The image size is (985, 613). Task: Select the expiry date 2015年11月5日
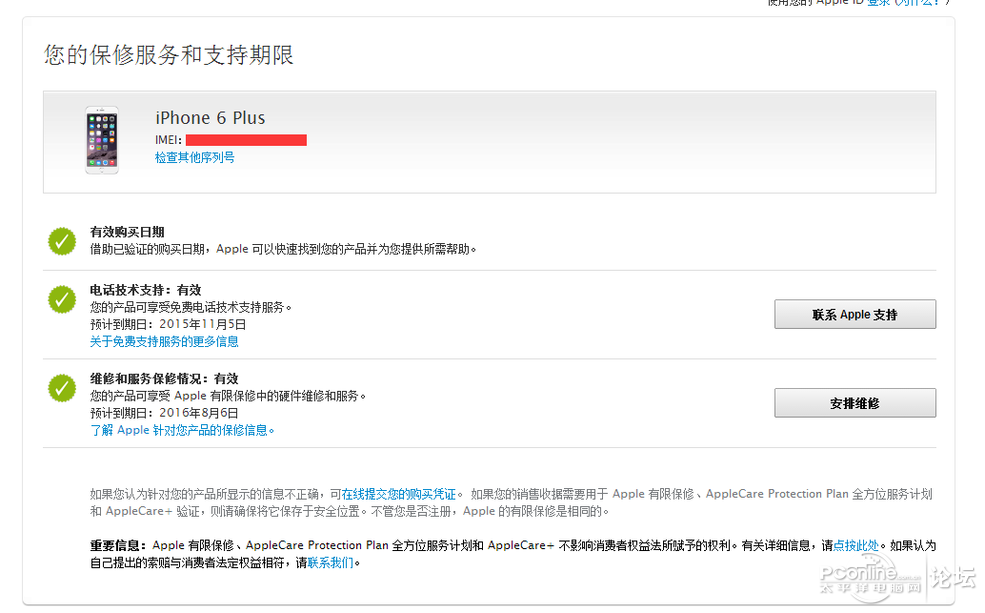[202, 325]
